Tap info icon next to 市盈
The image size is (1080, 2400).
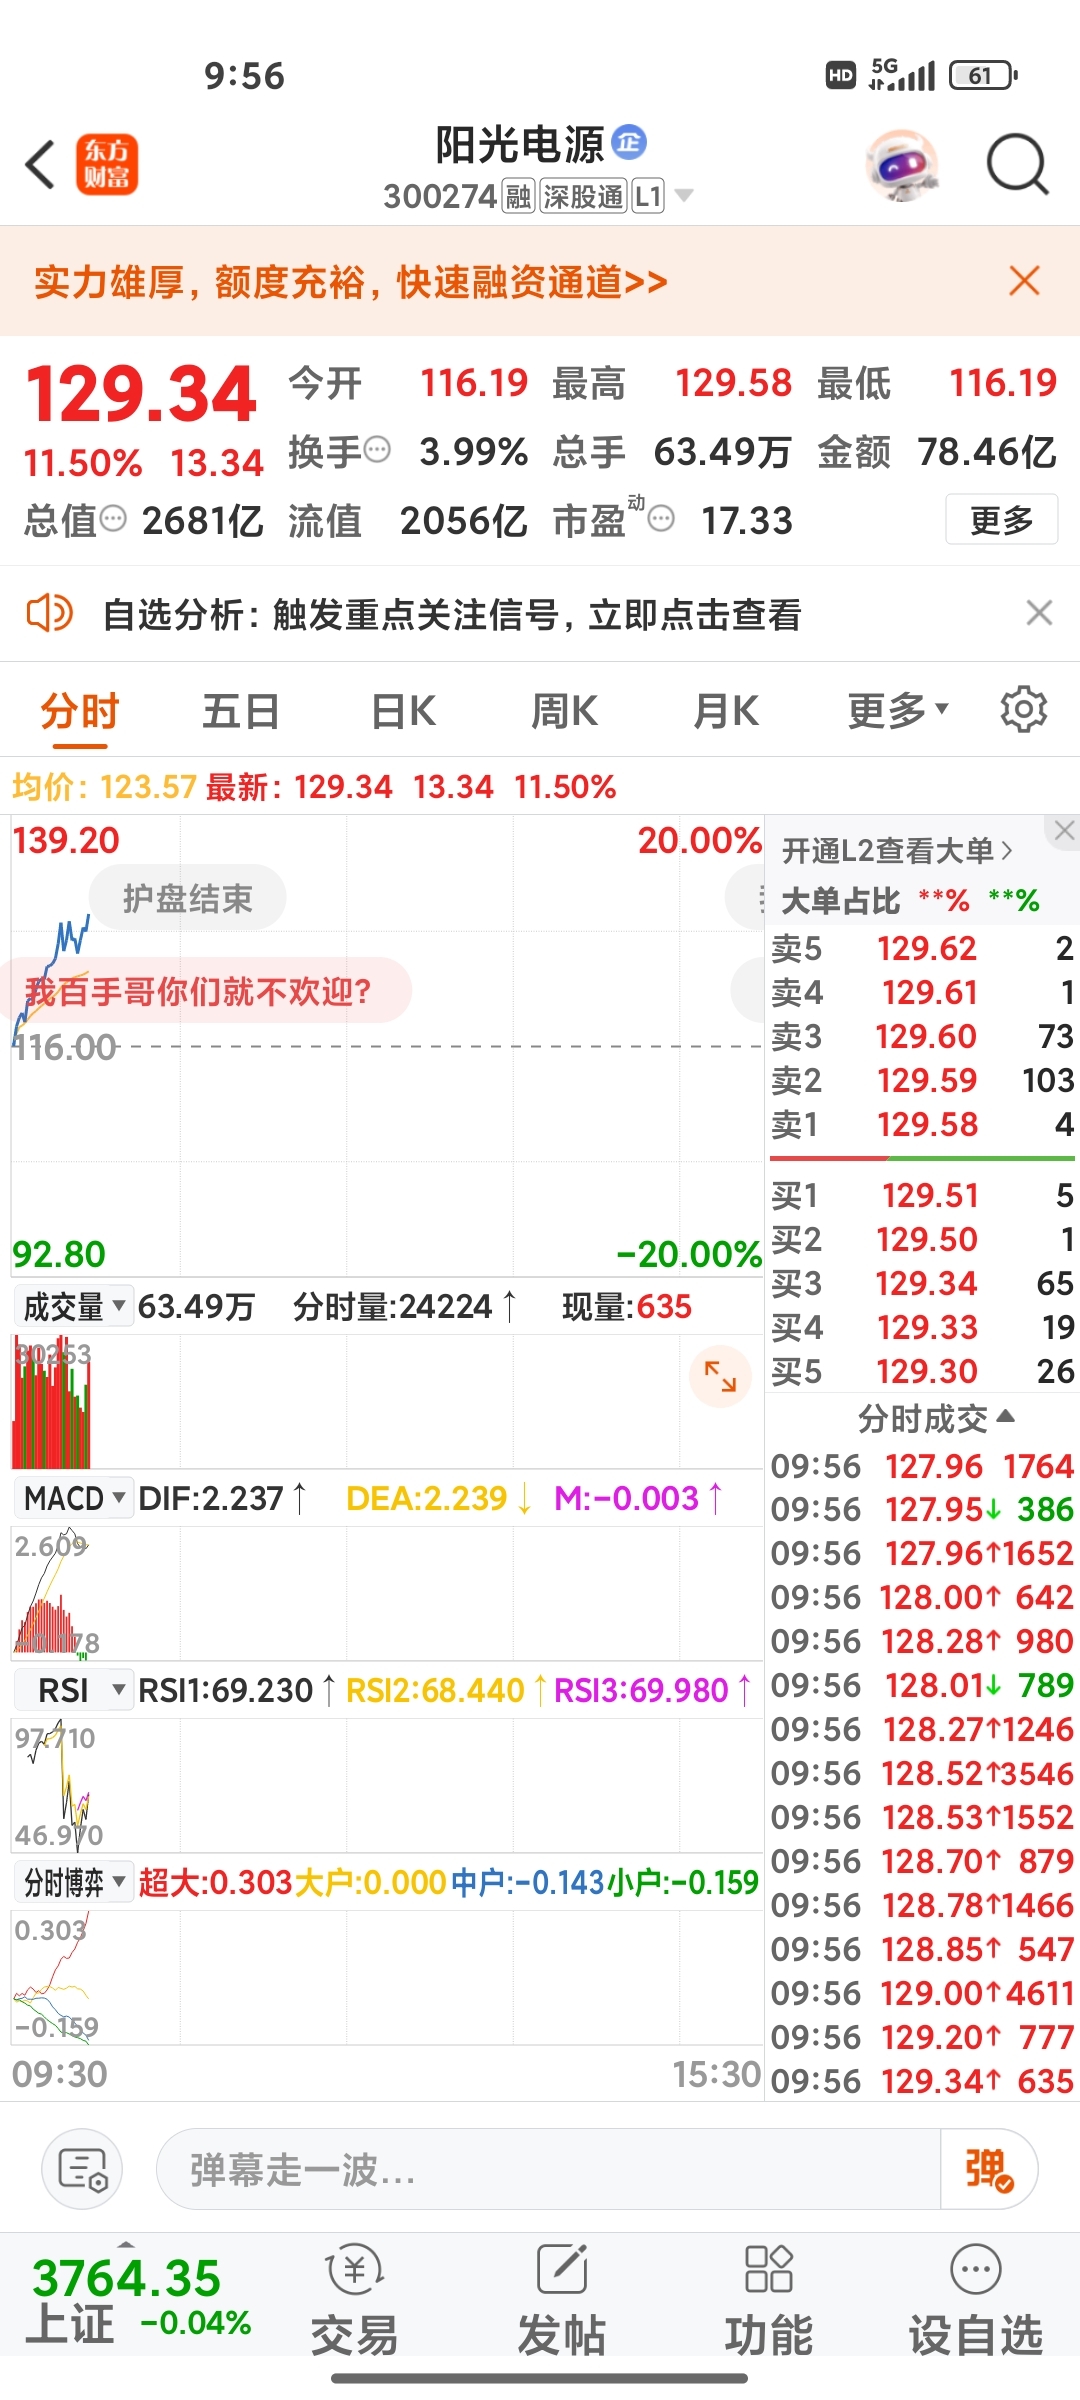pyautogui.click(x=661, y=518)
